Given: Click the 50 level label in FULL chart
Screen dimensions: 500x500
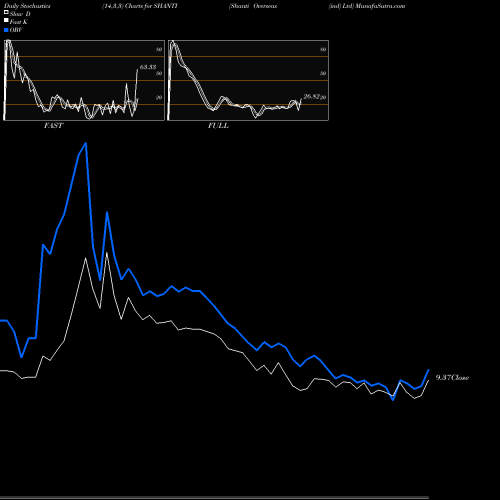Looking at the screenshot, I should click(x=323, y=73).
